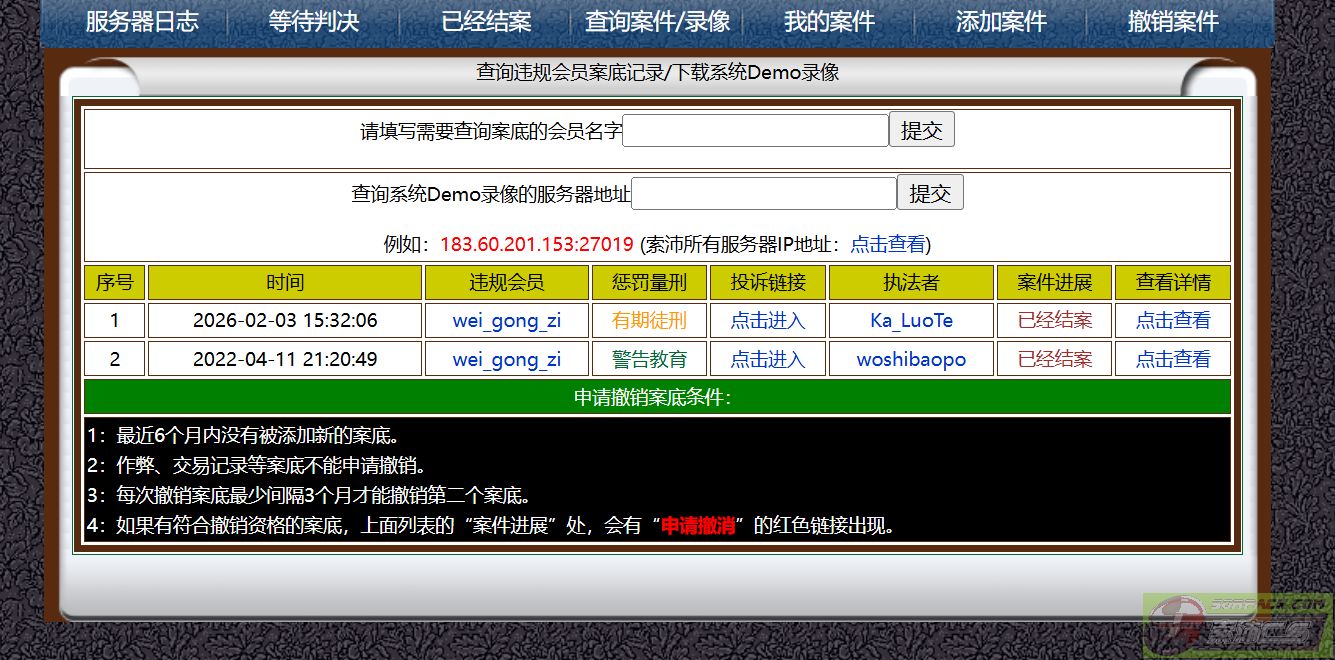The width and height of the screenshot is (1335, 660).
Task: Open the 查询案件/录像 navigation item
Action: tap(657, 22)
